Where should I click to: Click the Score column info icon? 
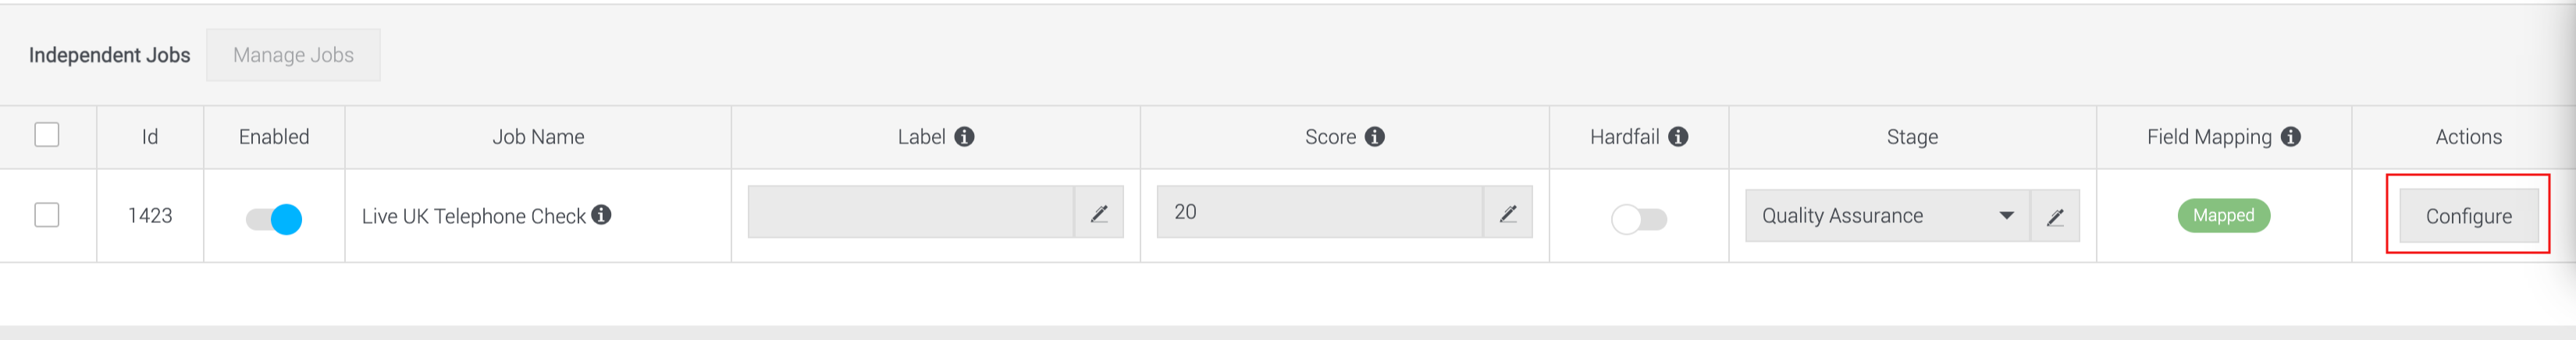(1375, 137)
